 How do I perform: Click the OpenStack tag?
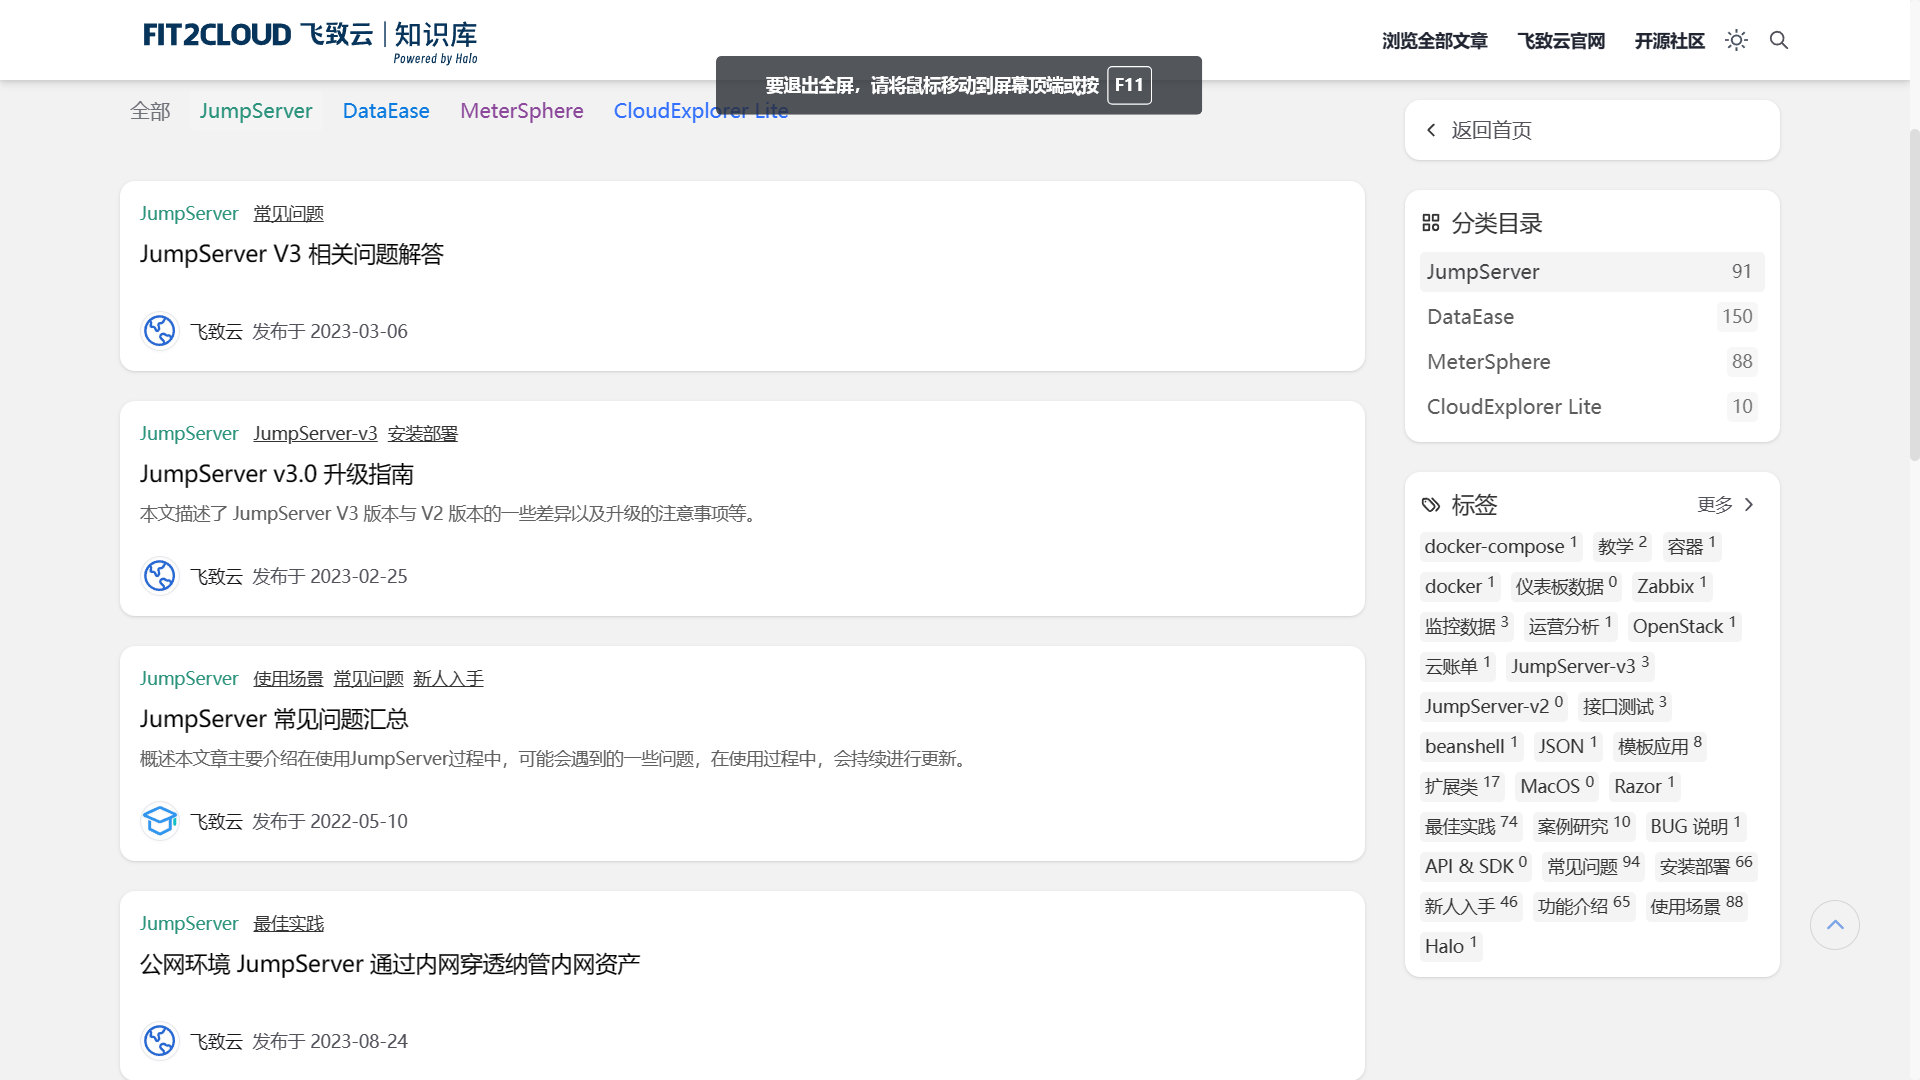tap(1684, 626)
